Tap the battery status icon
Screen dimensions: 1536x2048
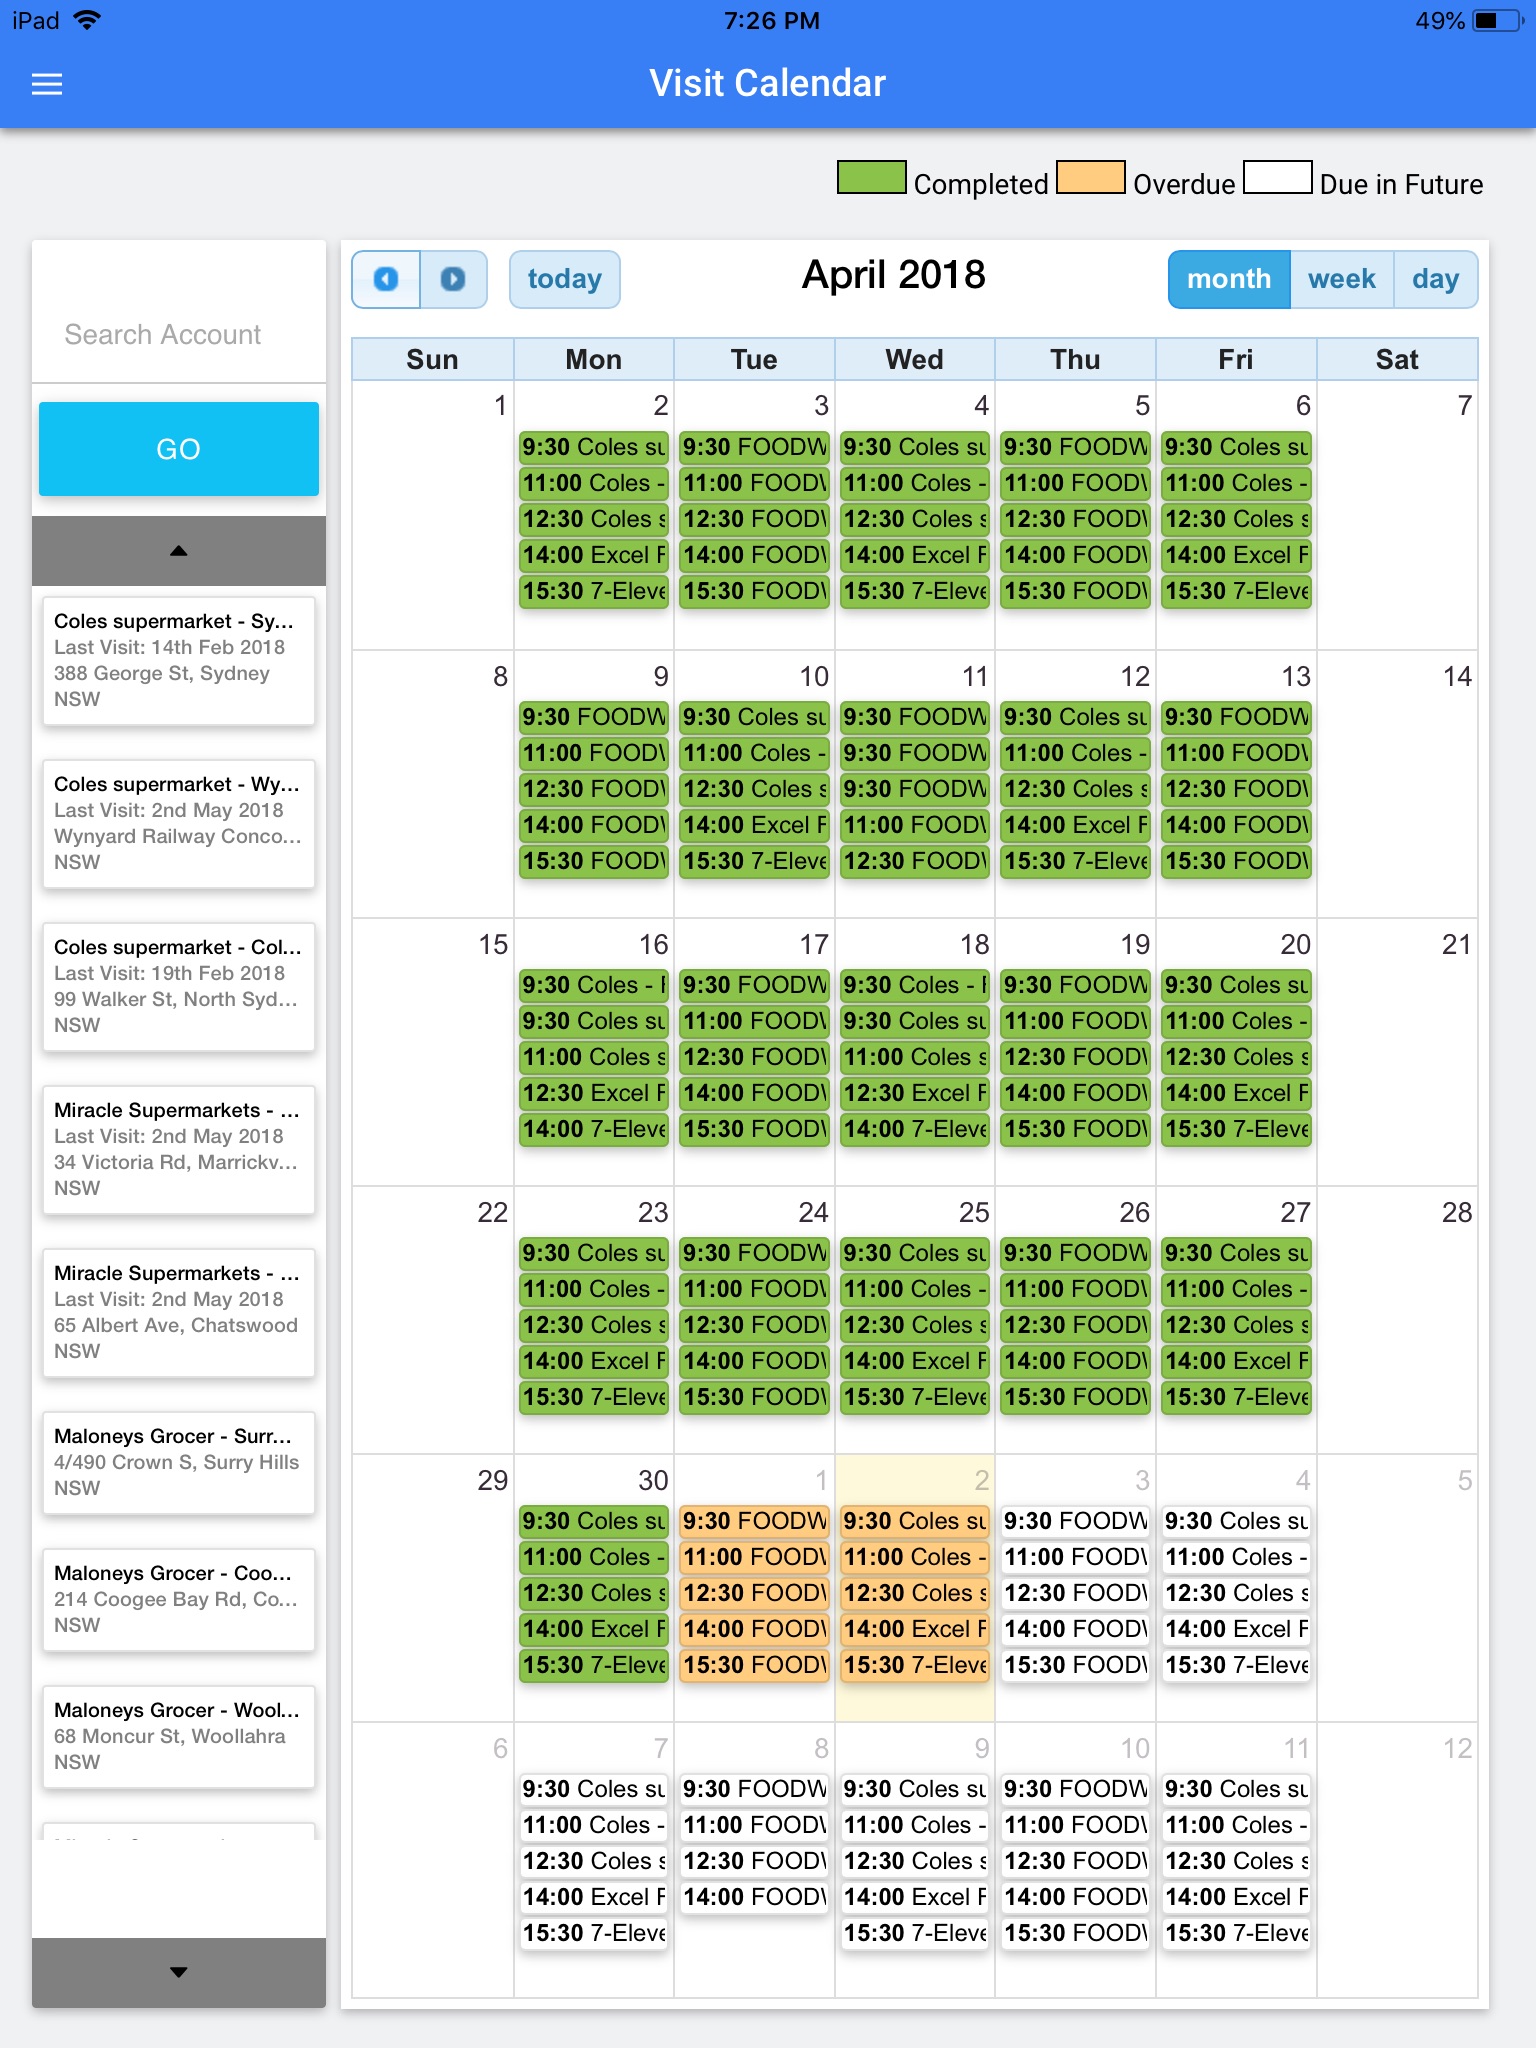click(x=1497, y=20)
